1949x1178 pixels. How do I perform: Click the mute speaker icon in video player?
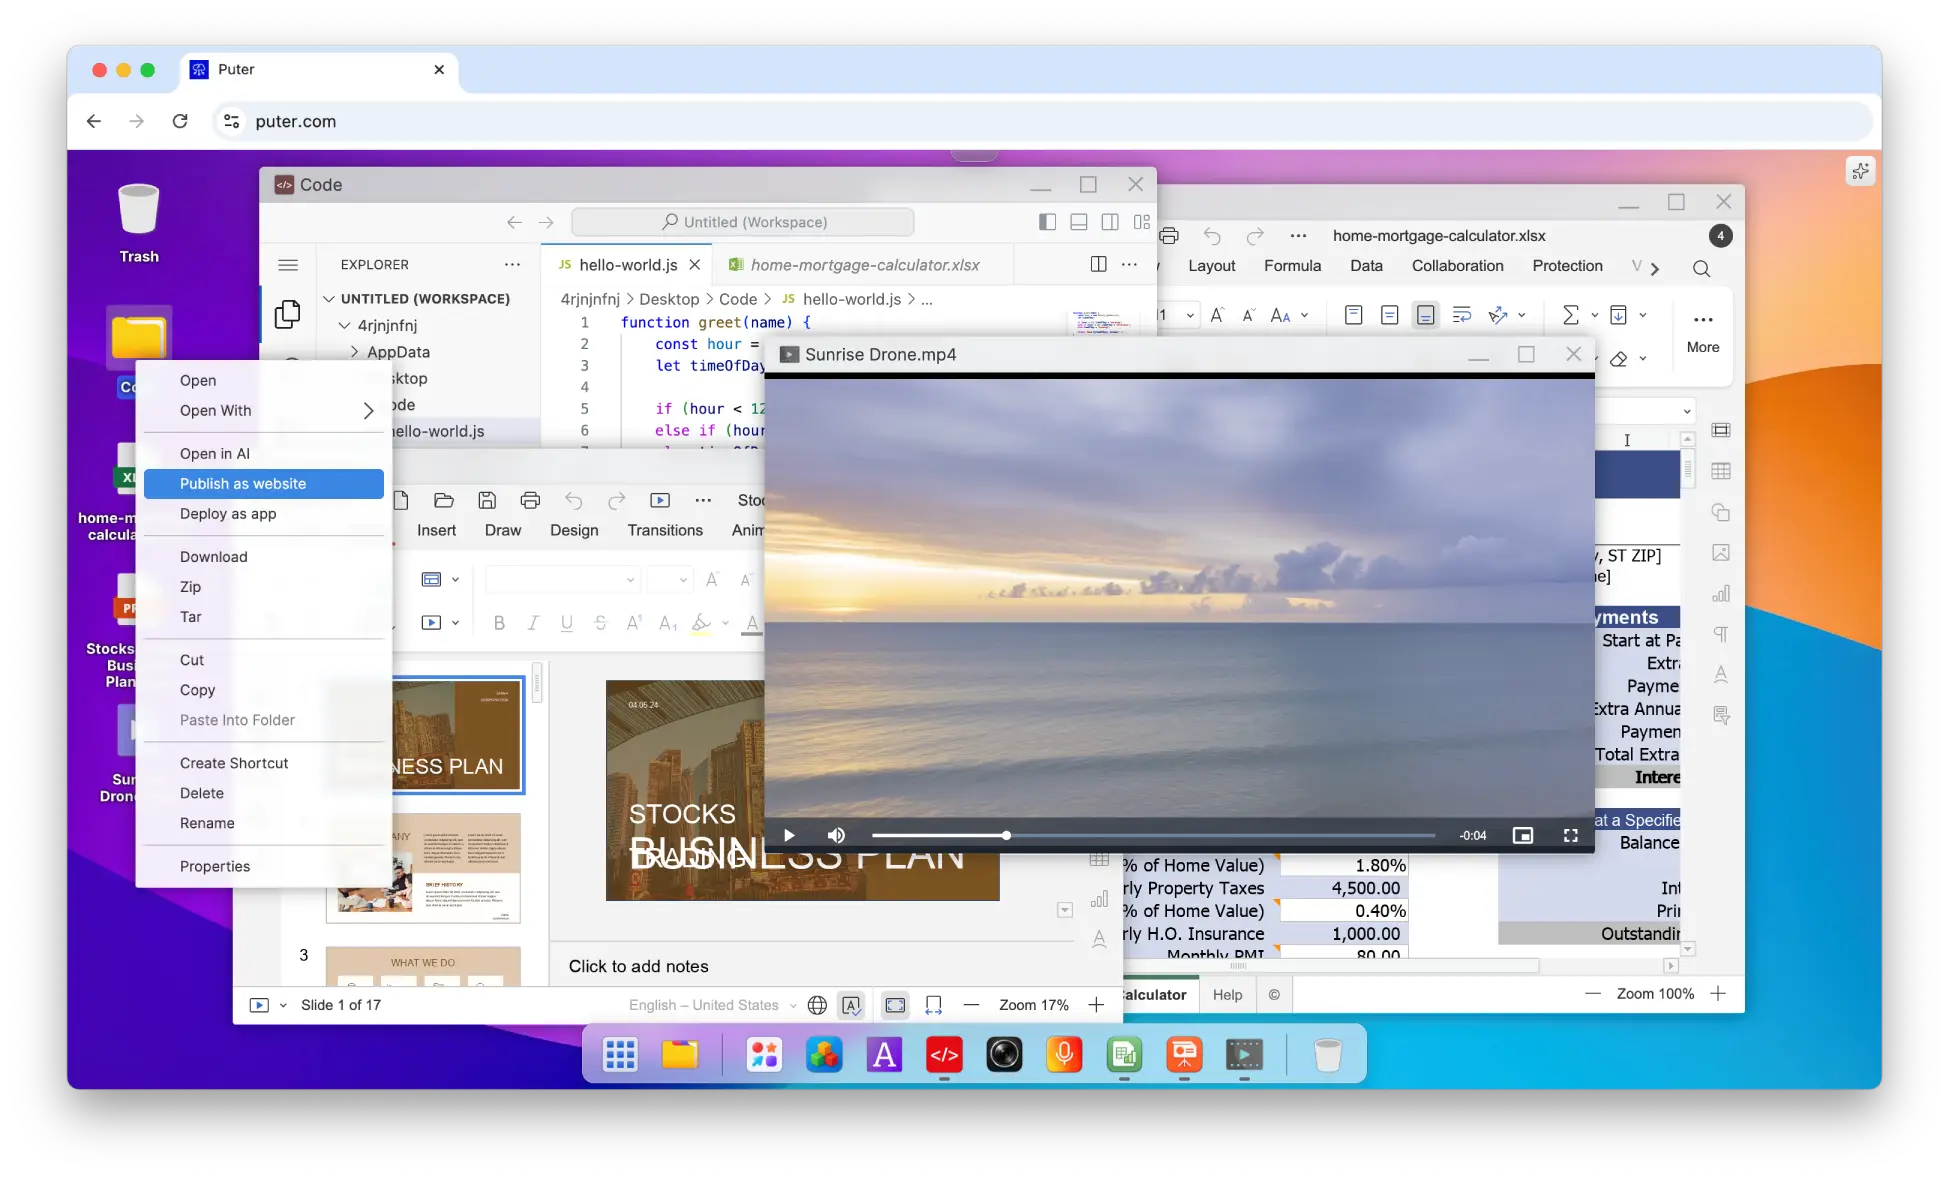coord(836,835)
